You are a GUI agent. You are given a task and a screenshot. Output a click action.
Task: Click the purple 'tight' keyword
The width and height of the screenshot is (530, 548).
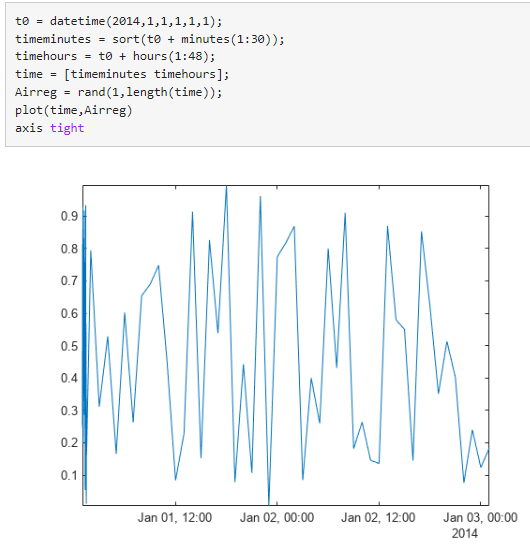click(67, 128)
